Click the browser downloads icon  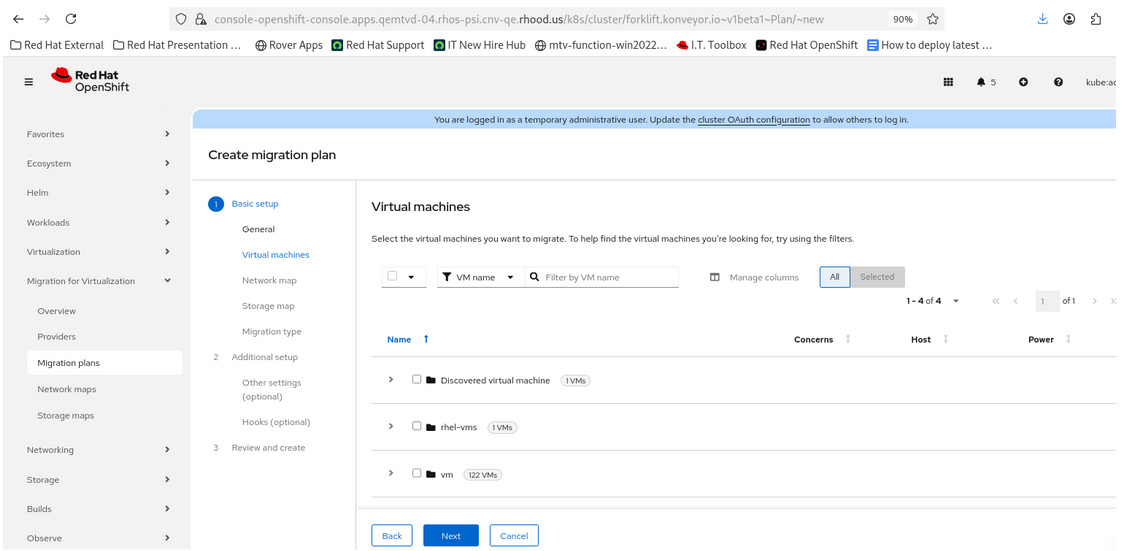pos(1042,19)
